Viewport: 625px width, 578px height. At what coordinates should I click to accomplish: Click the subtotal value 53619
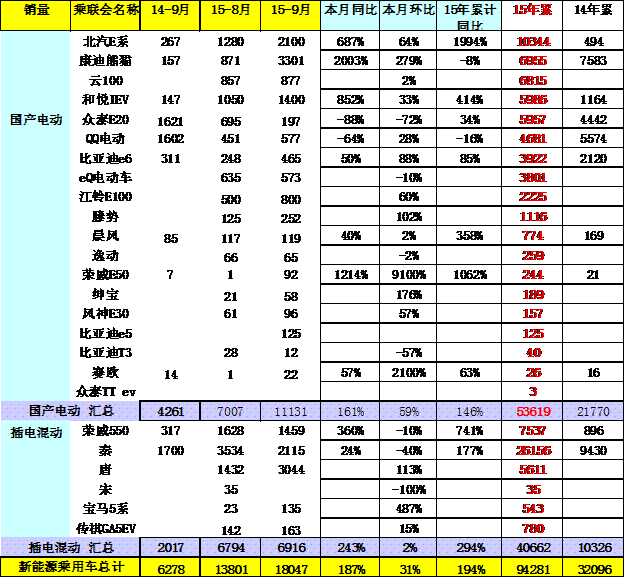pos(533,411)
